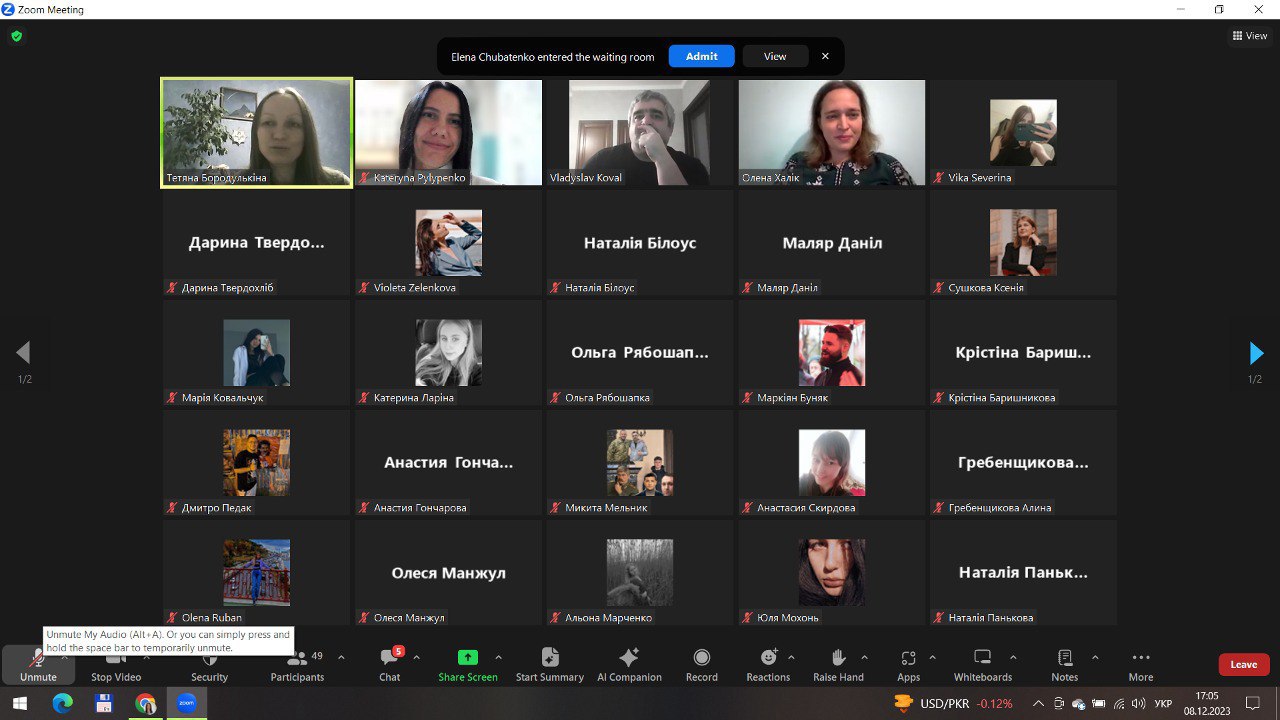Start recording the meeting
The width and height of the screenshot is (1280, 720).
(701, 665)
